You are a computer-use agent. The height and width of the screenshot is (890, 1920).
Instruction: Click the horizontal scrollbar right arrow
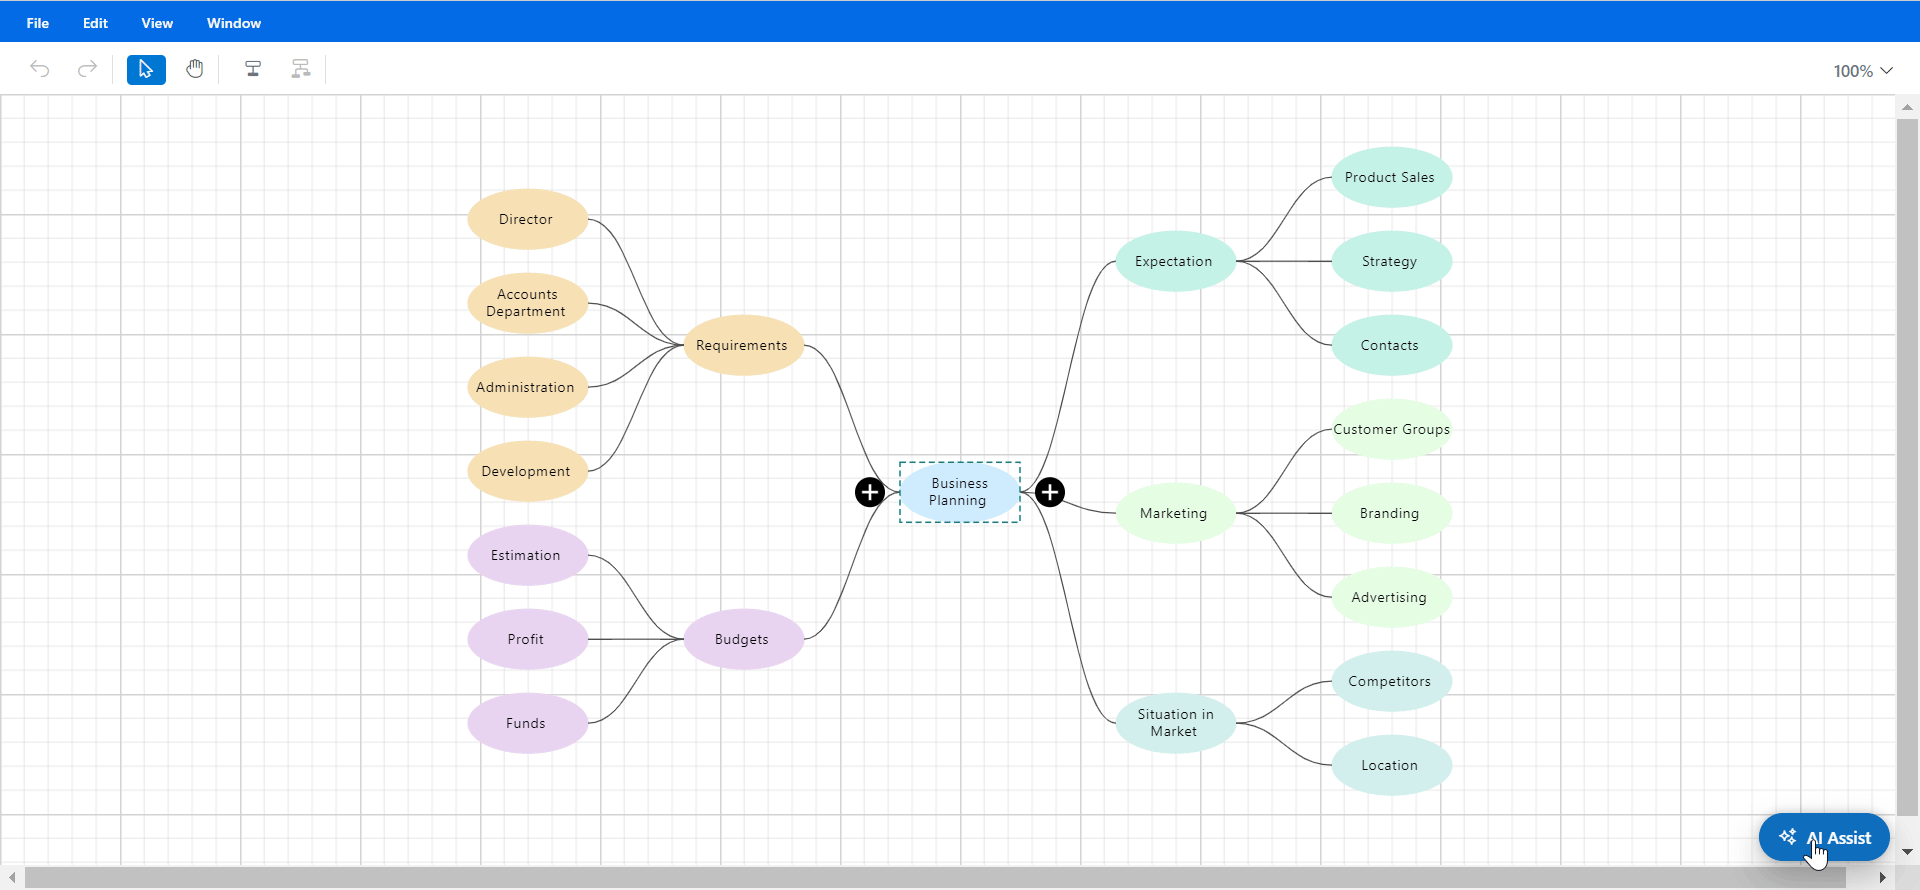tap(1883, 878)
